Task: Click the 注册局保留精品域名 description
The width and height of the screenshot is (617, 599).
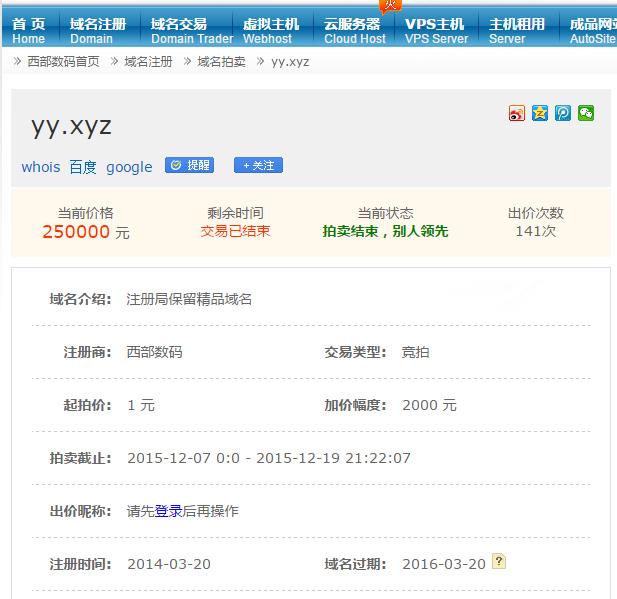Action: pyautogui.click(x=189, y=299)
